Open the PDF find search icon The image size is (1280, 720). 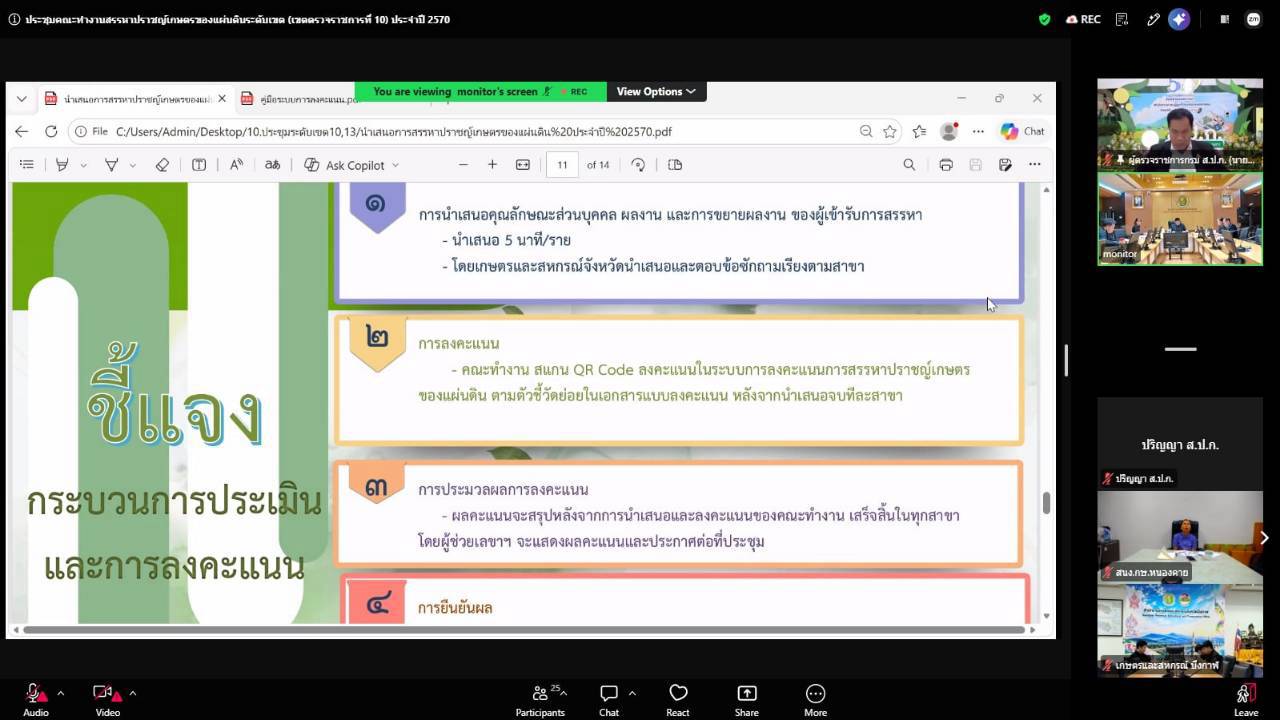(909, 165)
